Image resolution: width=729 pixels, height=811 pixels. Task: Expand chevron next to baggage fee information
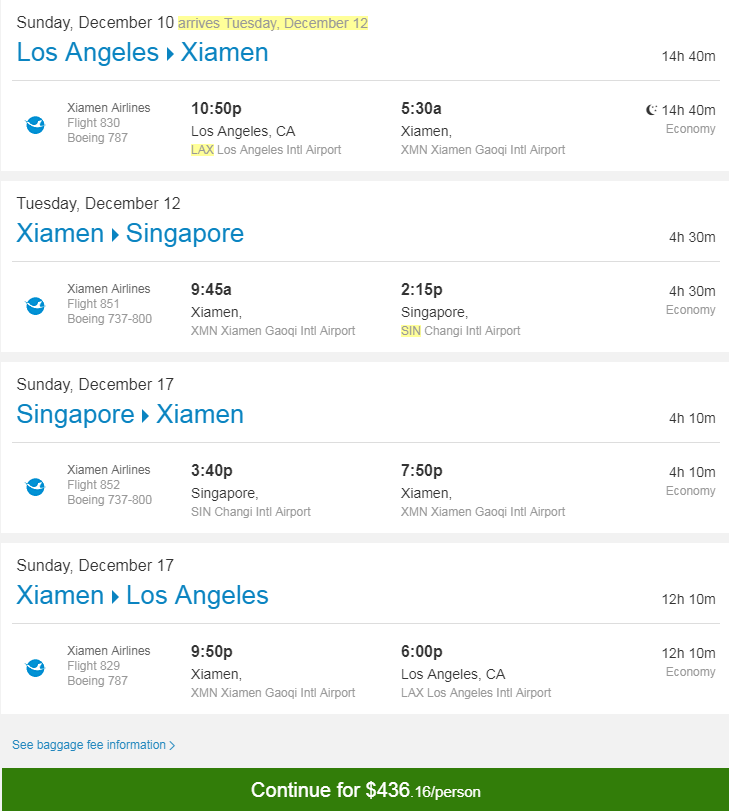[x=172, y=745]
